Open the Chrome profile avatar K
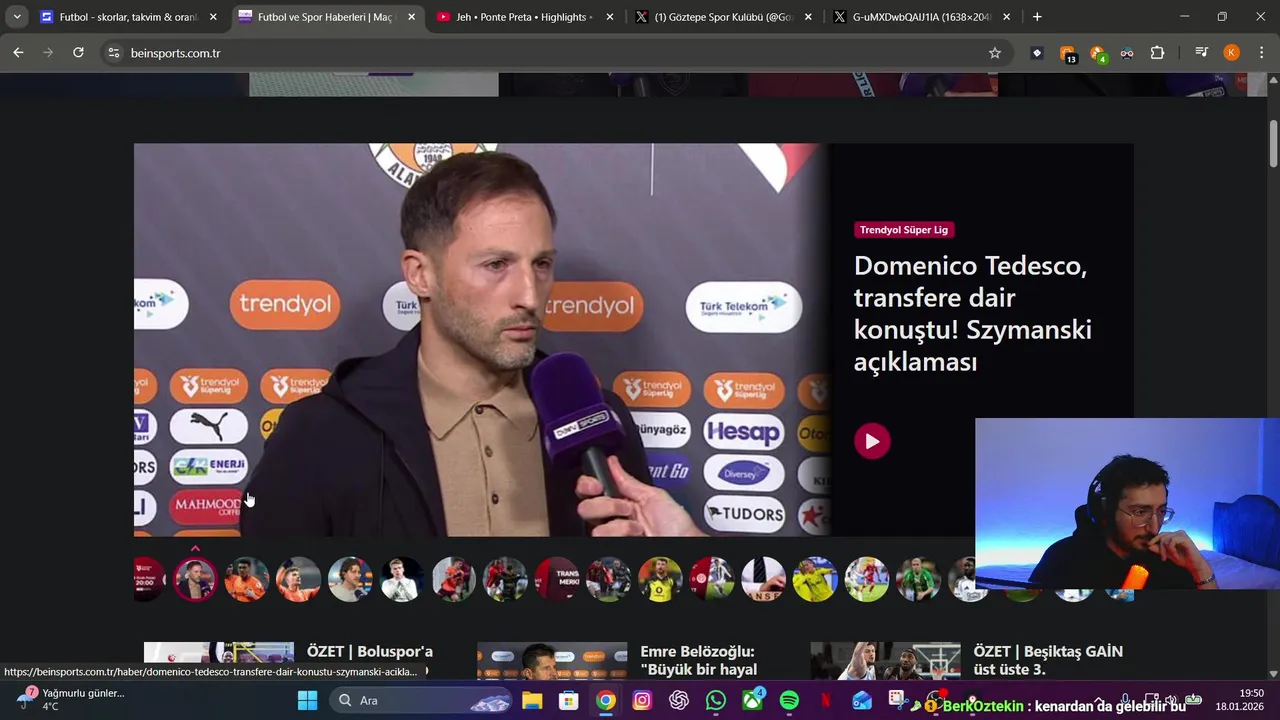The width and height of the screenshot is (1280, 720). 1231,53
